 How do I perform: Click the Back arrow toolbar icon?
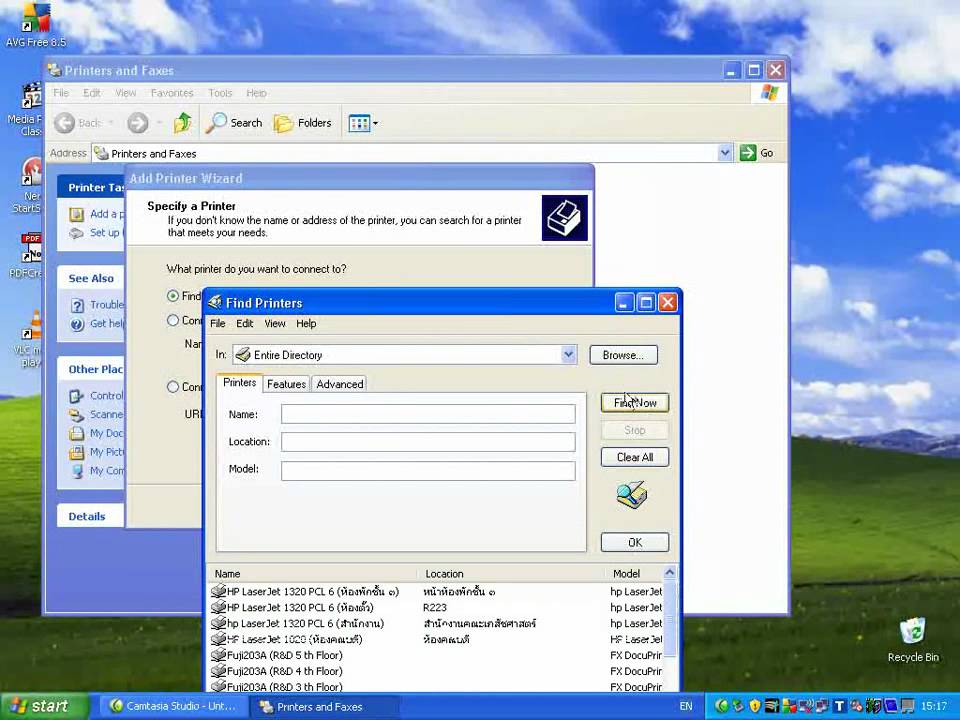point(64,123)
